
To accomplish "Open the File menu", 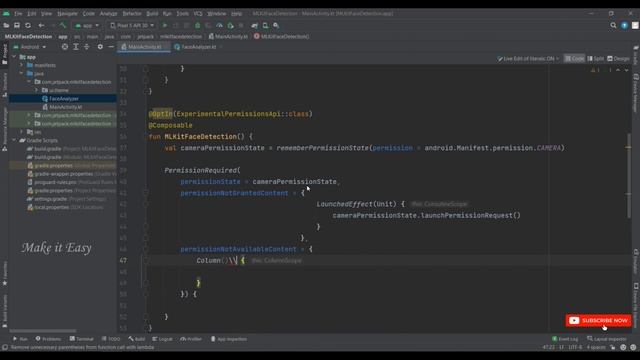I will click(18, 13).
